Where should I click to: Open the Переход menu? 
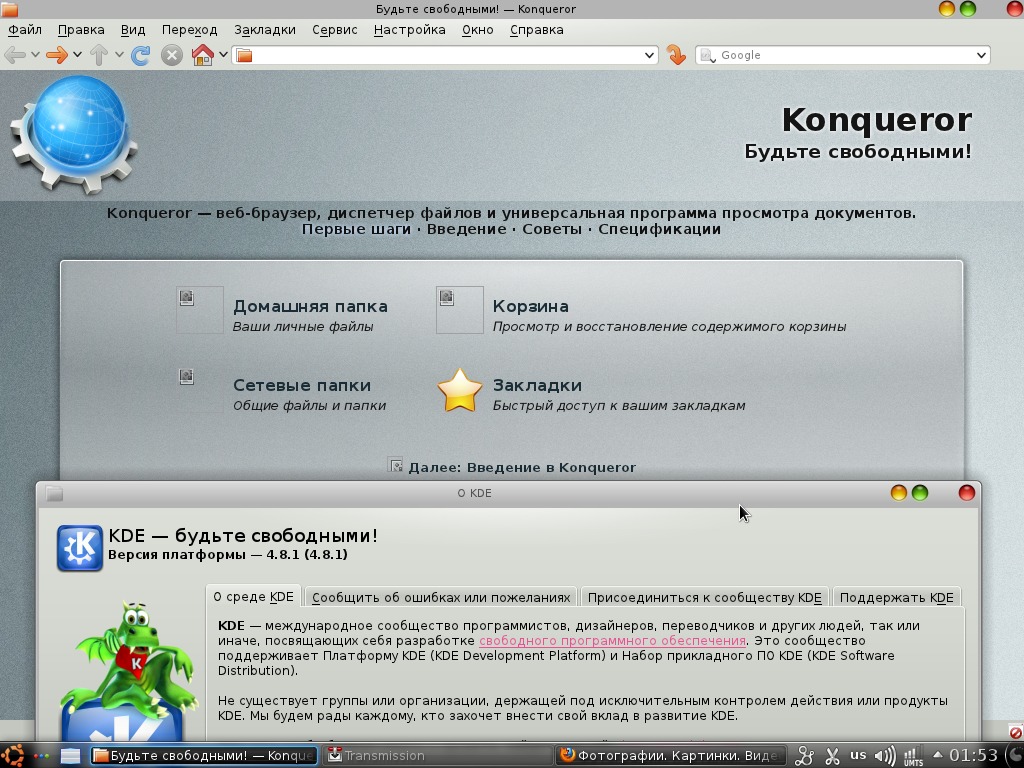189,30
